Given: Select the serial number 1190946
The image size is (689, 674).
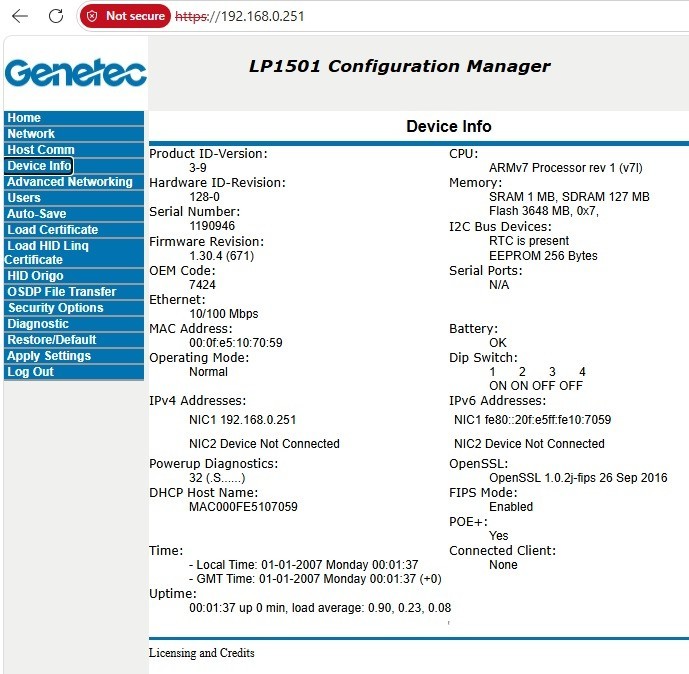Looking at the screenshot, I should coord(212,226).
